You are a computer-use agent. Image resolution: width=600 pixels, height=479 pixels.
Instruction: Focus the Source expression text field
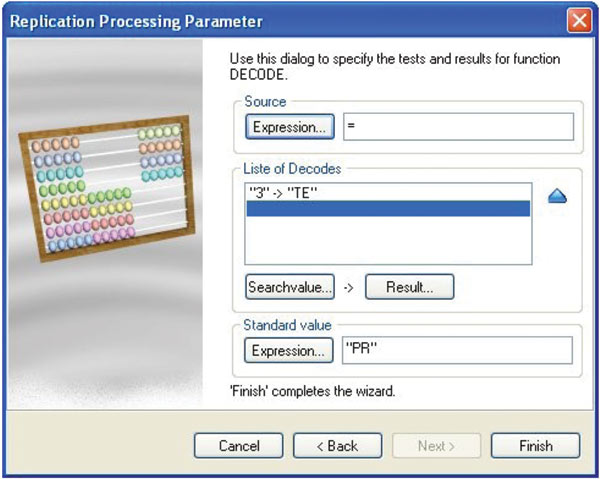point(458,127)
